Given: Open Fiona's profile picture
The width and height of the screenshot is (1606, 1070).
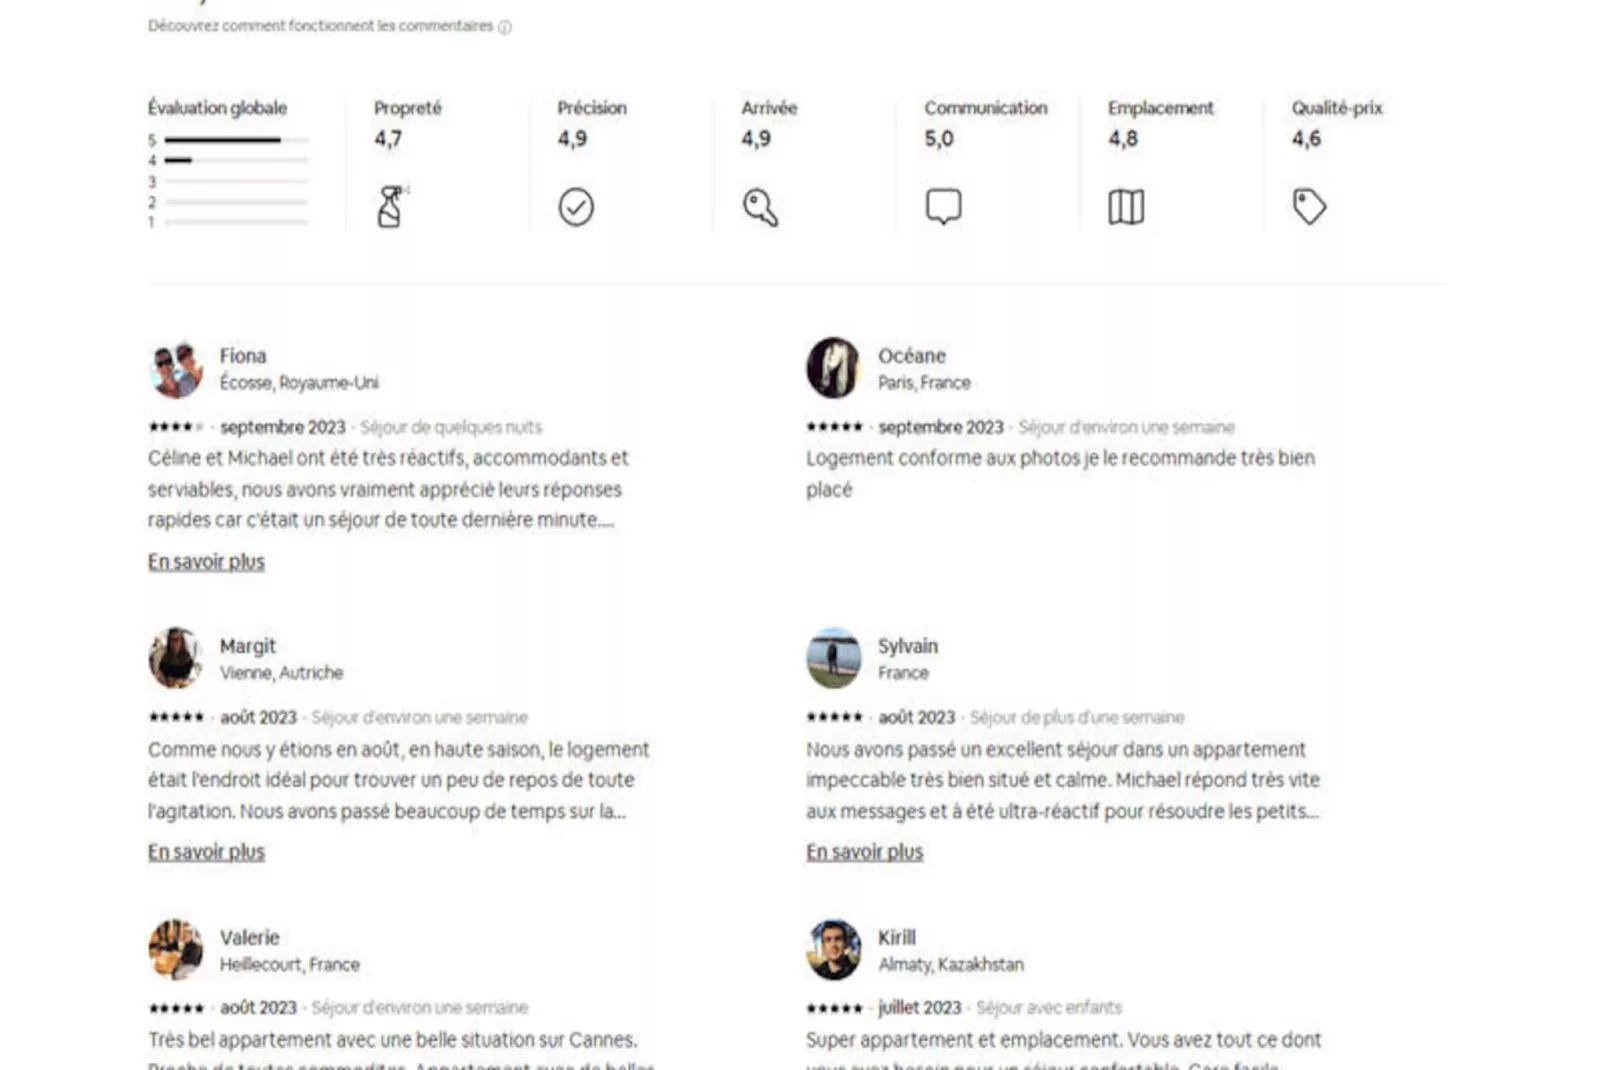Looking at the screenshot, I should pyautogui.click(x=176, y=368).
